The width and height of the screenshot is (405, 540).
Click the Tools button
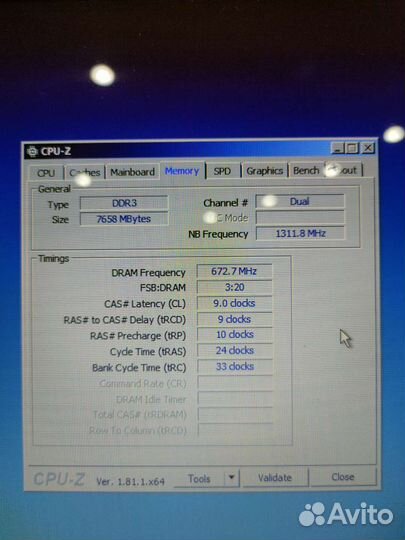[x=199, y=479]
